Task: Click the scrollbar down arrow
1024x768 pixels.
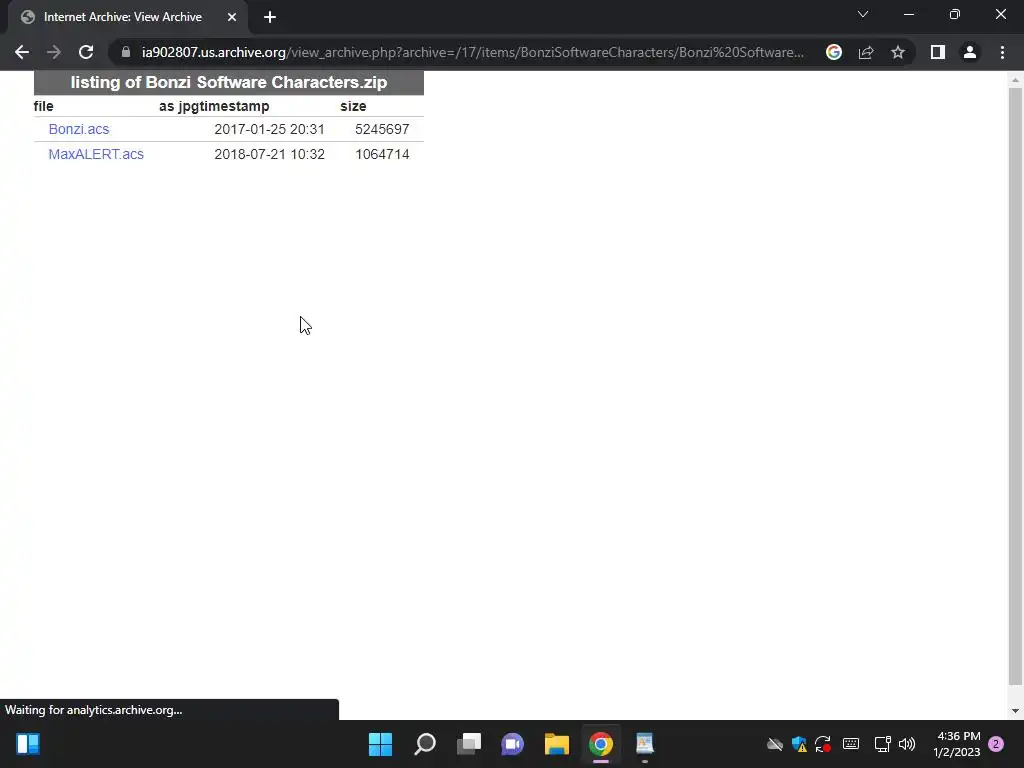Action: click(x=1015, y=711)
